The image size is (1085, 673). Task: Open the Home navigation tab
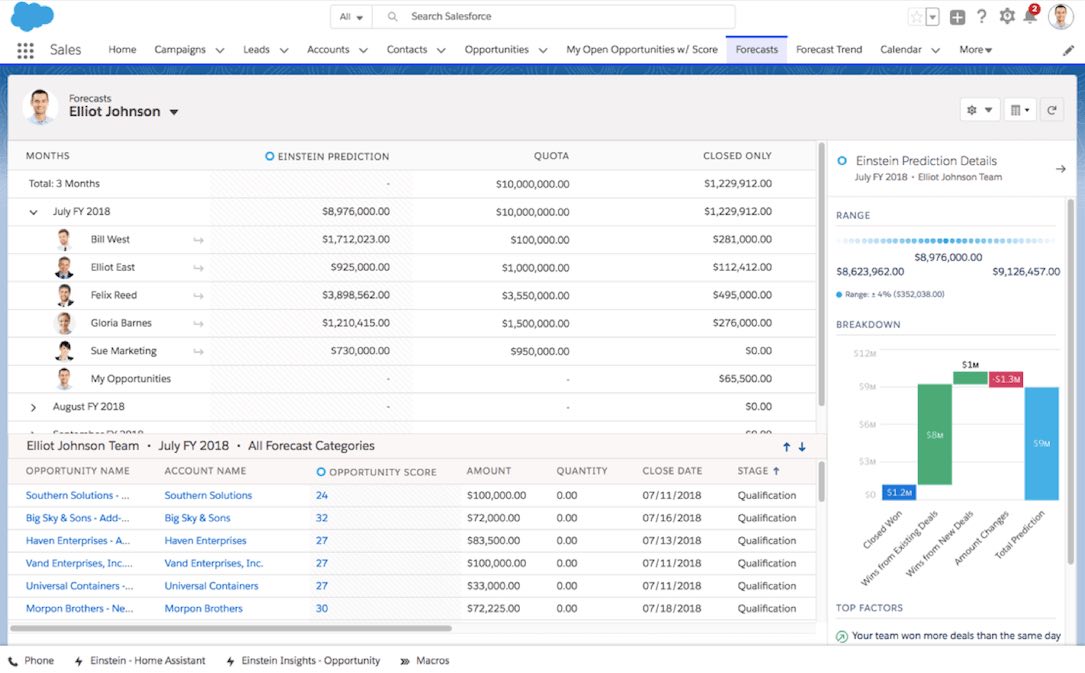click(122, 50)
